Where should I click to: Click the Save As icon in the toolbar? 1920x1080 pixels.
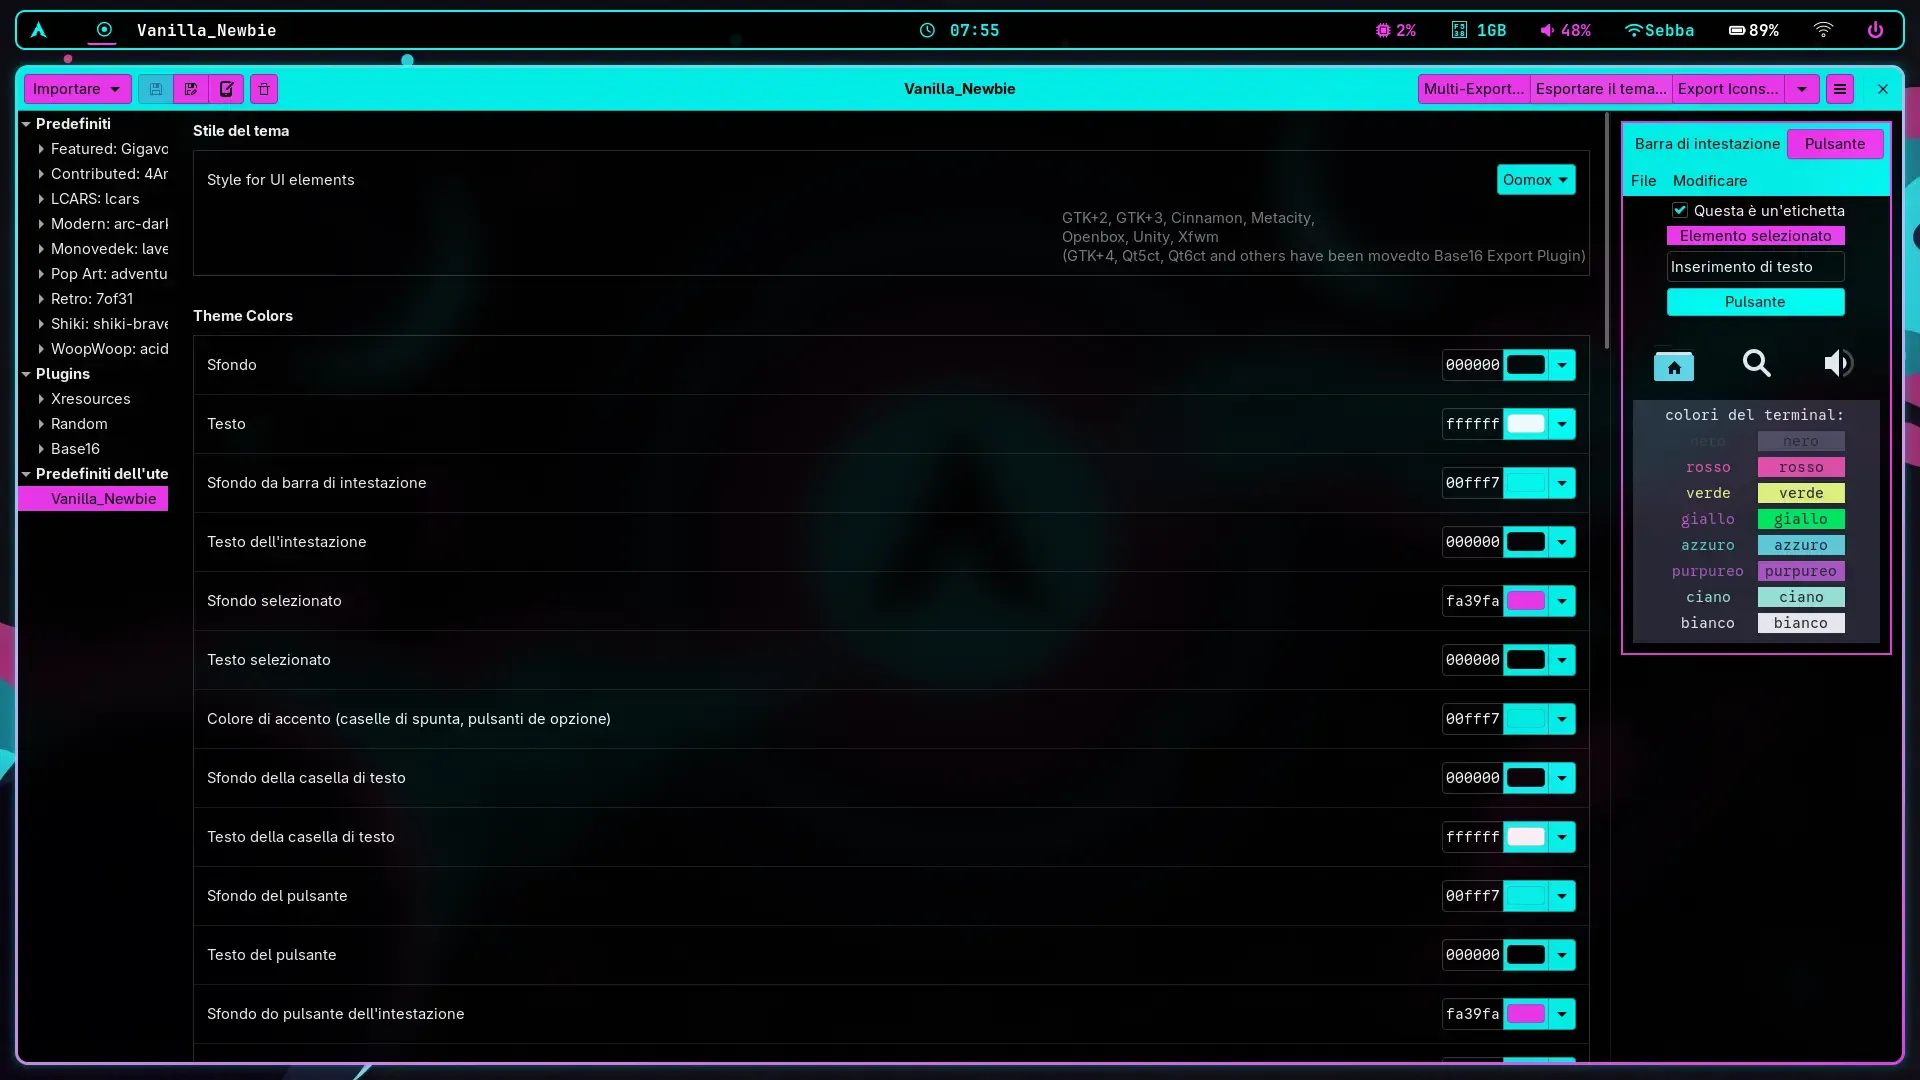pyautogui.click(x=191, y=89)
